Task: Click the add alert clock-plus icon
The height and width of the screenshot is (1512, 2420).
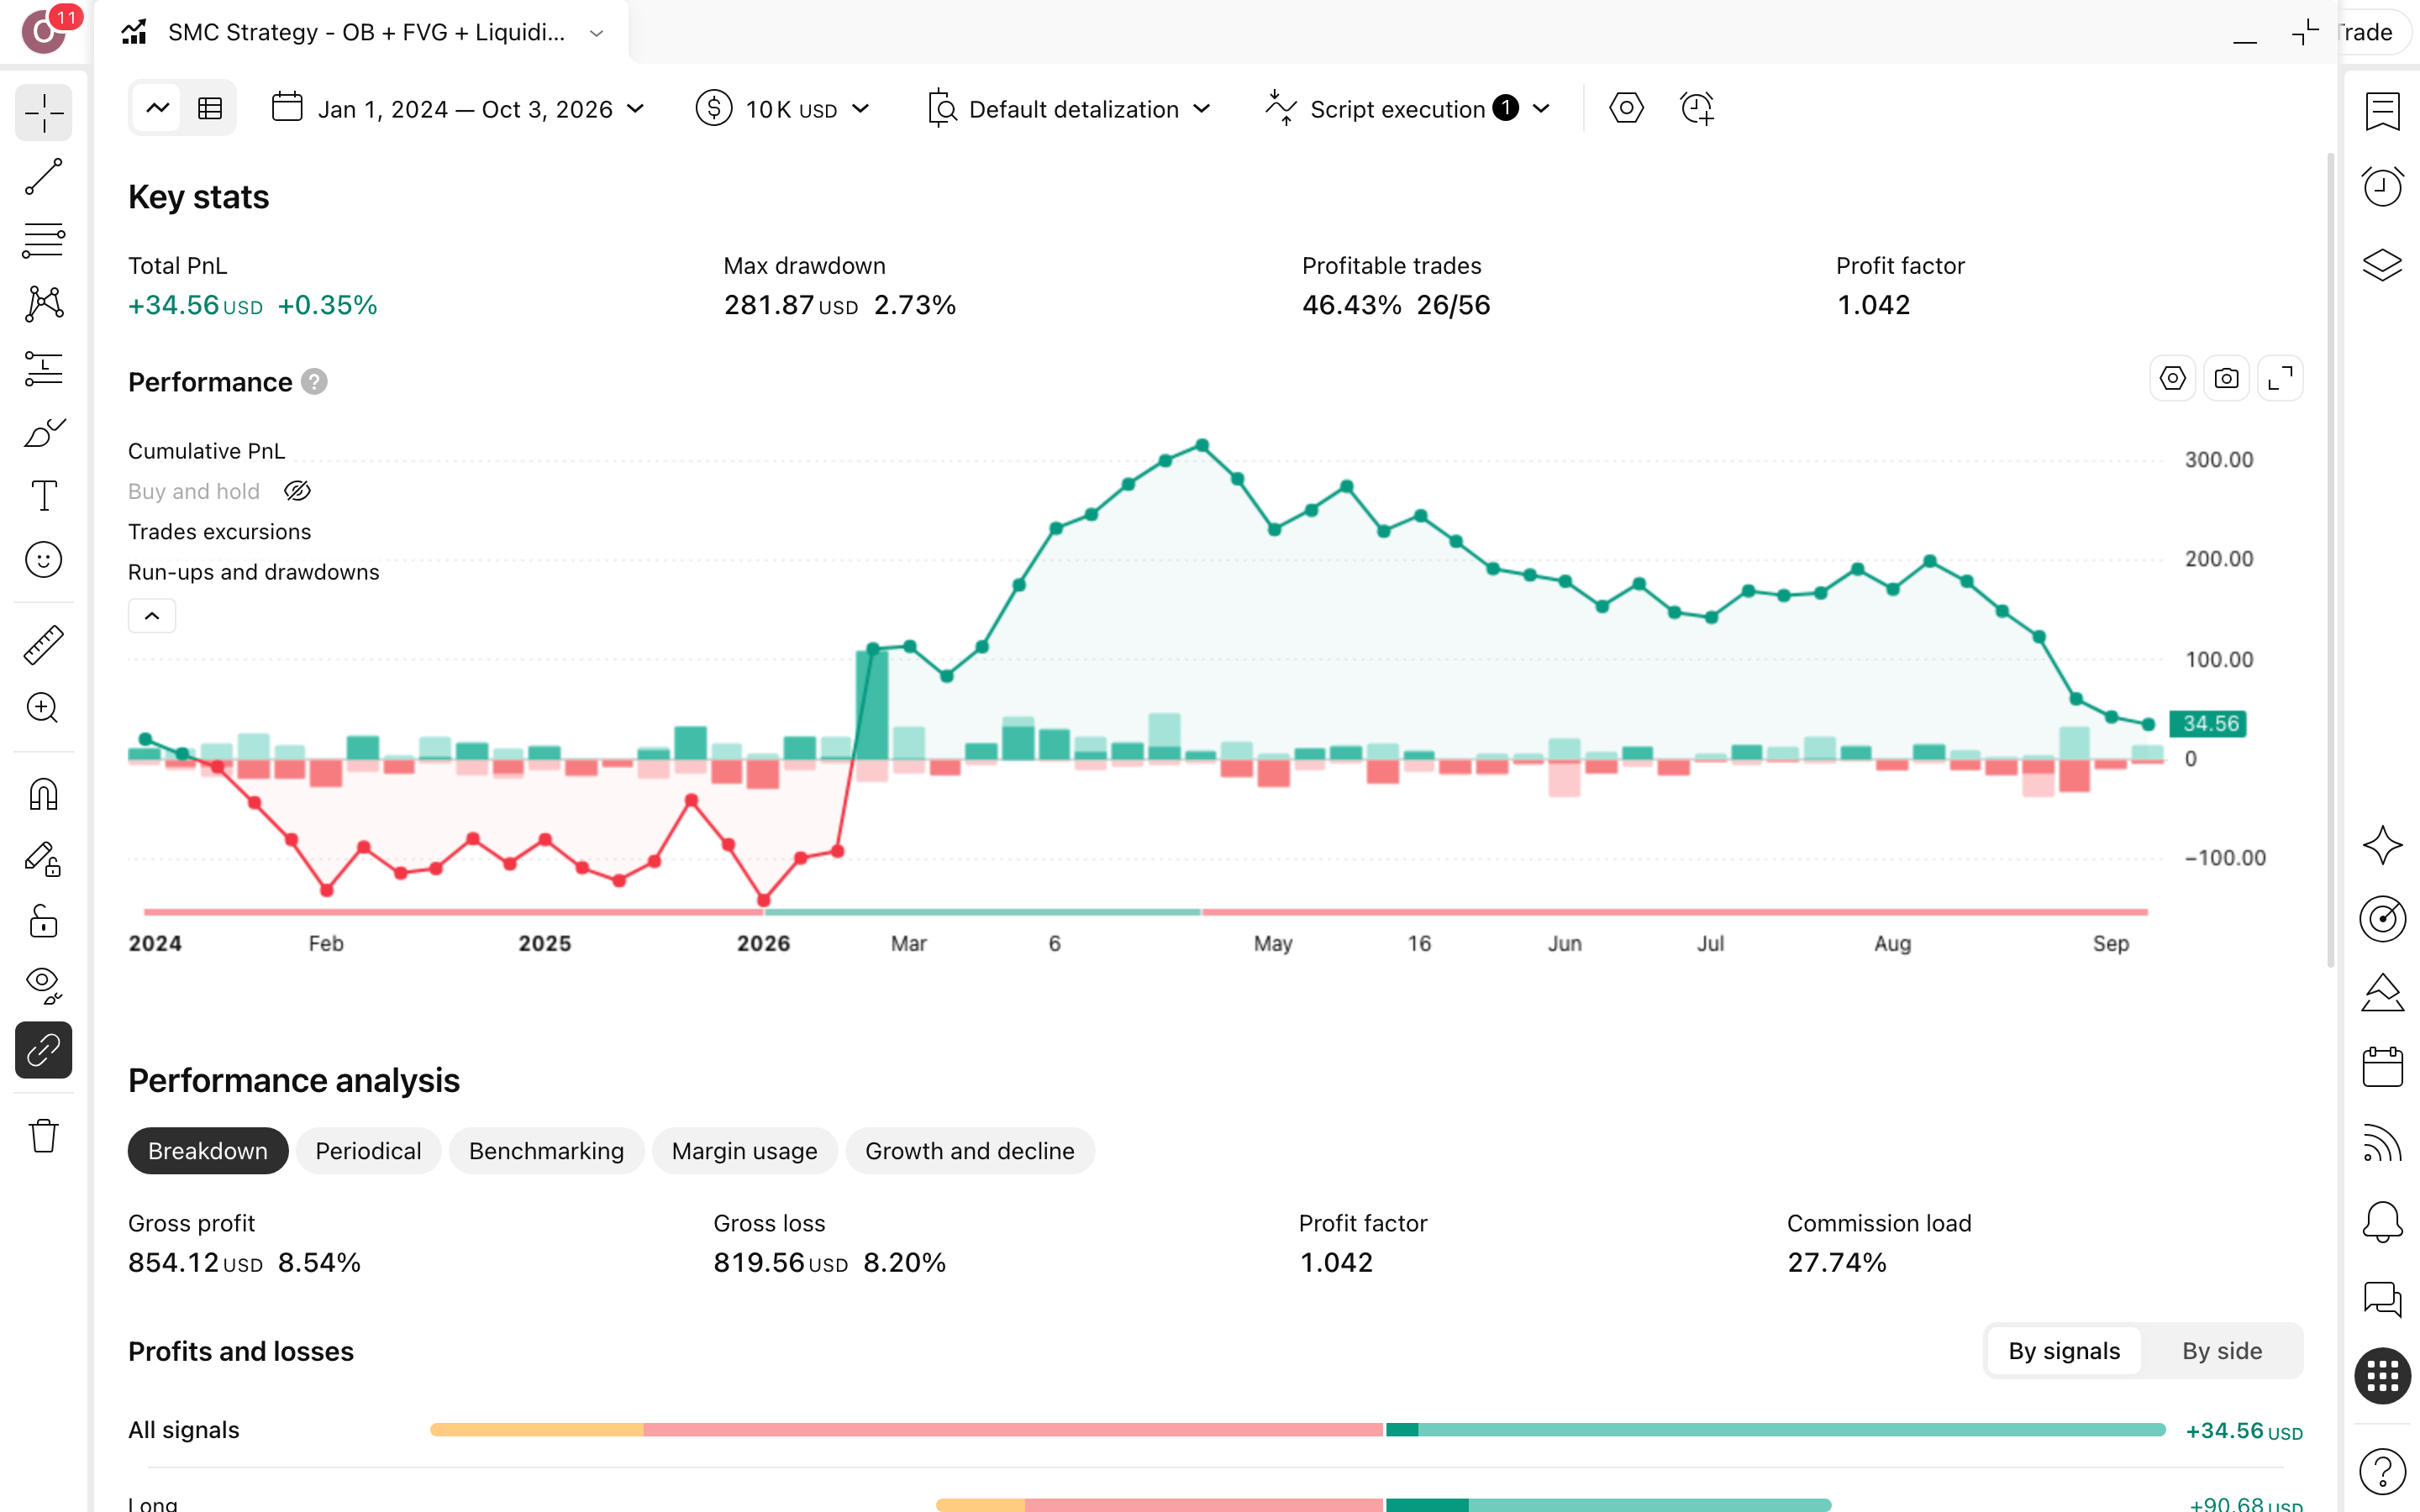Action: (x=1697, y=108)
